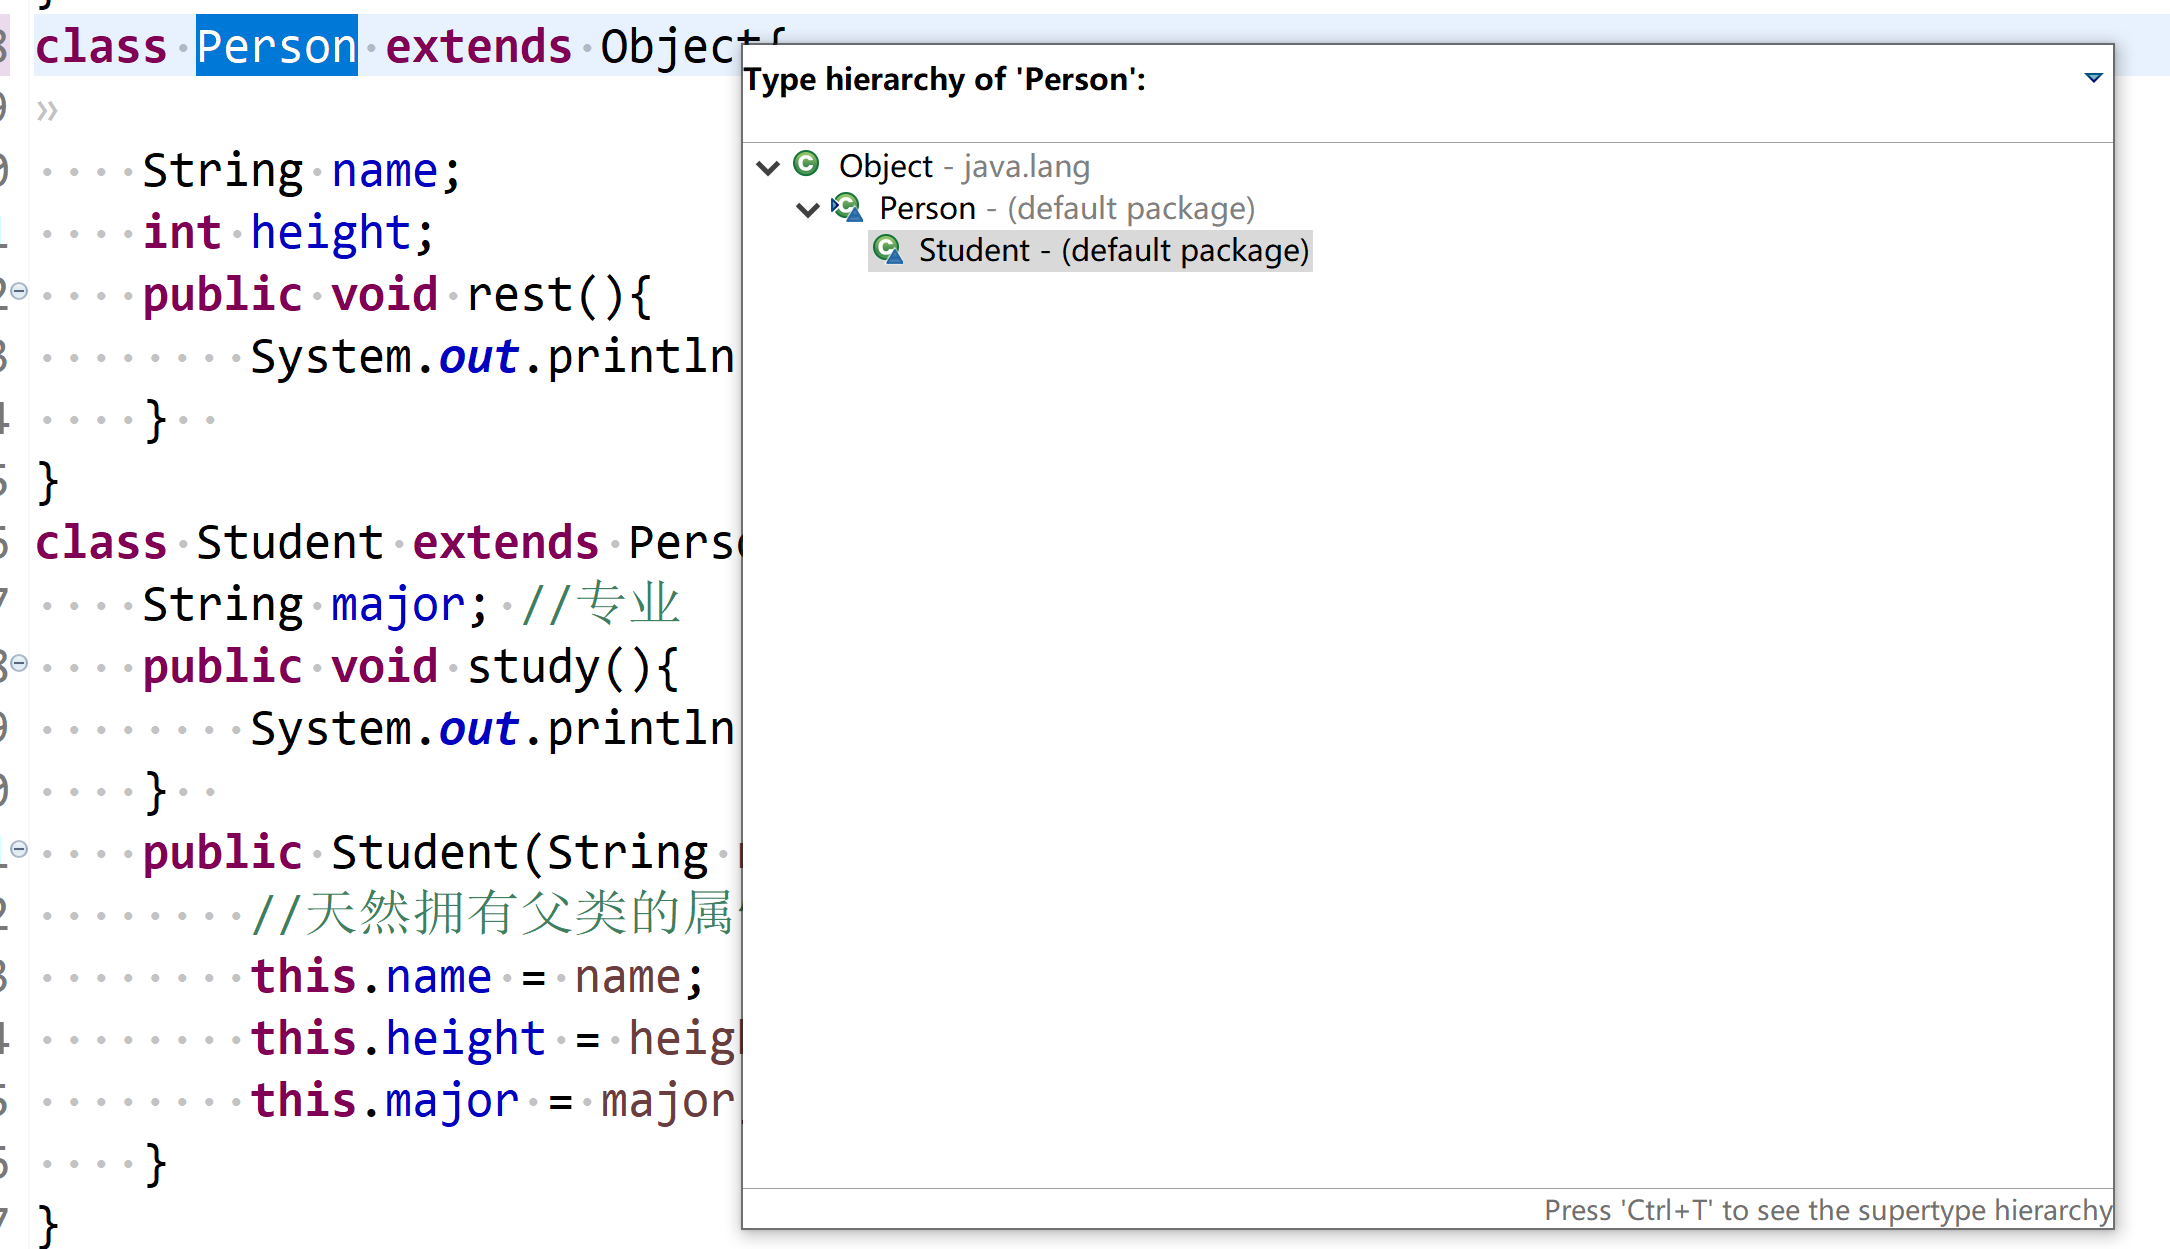Click the highlighted Person class name

276,47
